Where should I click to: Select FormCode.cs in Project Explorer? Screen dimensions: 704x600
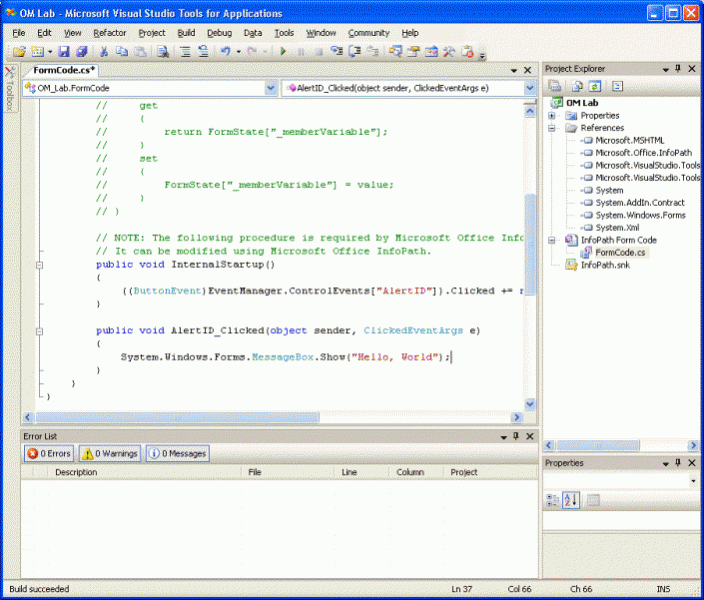pos(620,252)
